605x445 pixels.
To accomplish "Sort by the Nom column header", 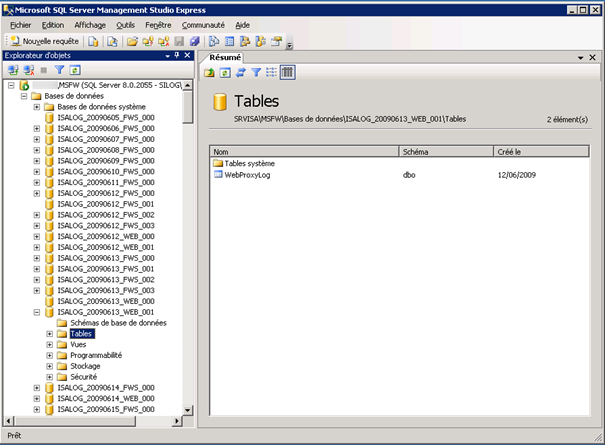I will [x=304, y=152].
